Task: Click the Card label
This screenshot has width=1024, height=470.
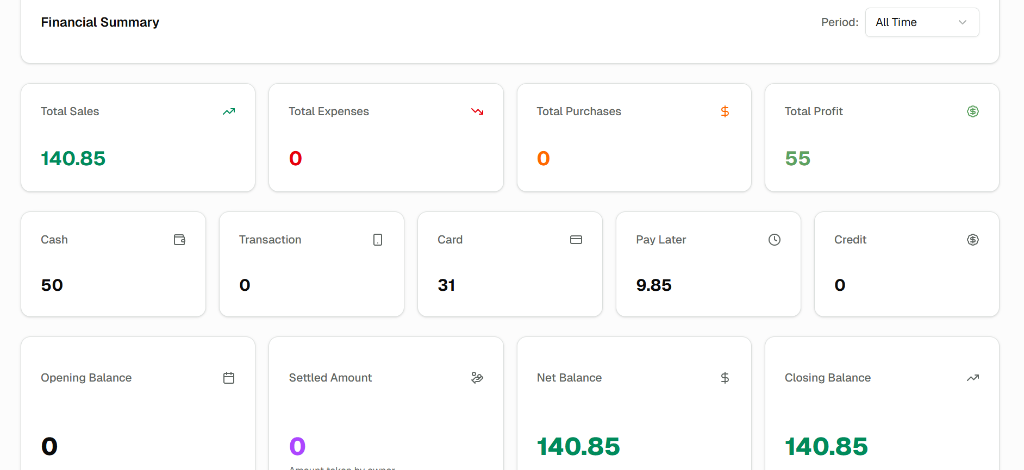Action: click(450, 240)
